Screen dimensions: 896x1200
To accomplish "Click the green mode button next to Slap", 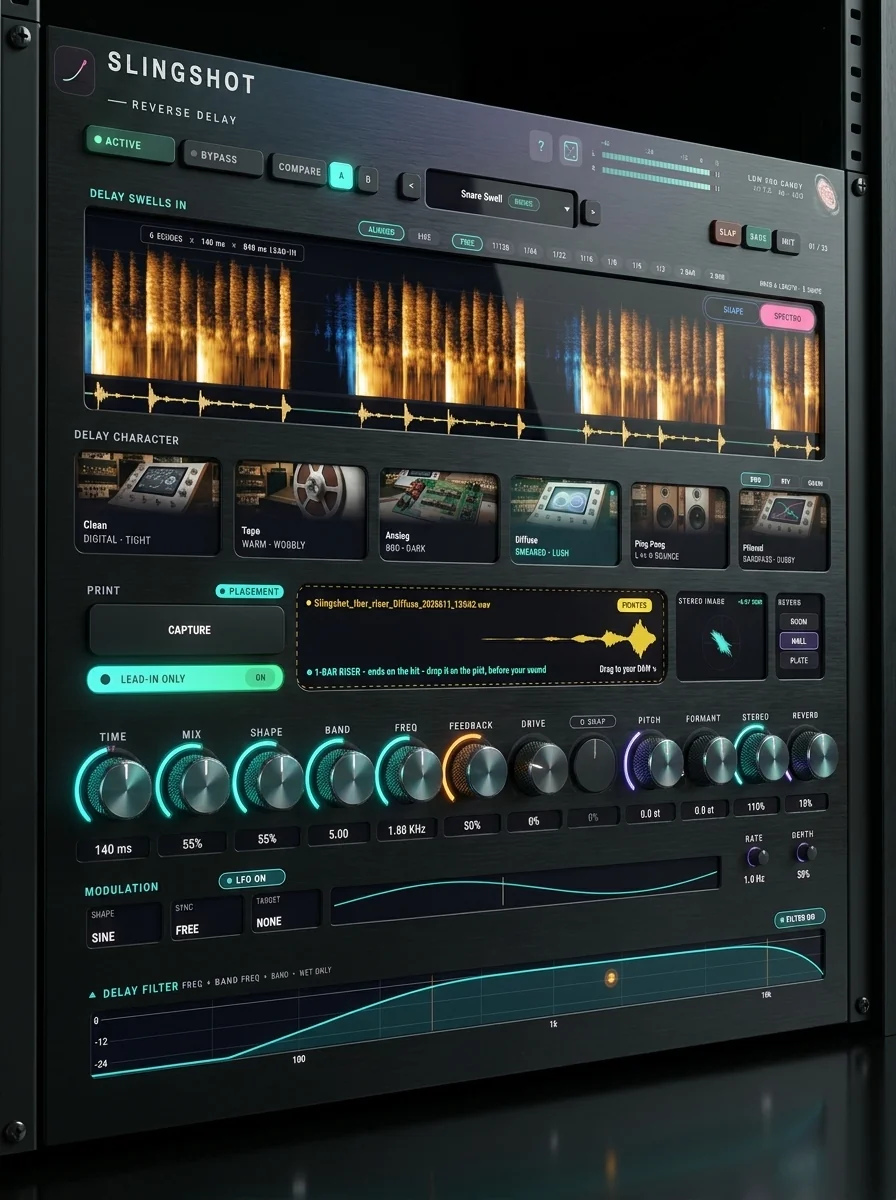I will 758,237.
